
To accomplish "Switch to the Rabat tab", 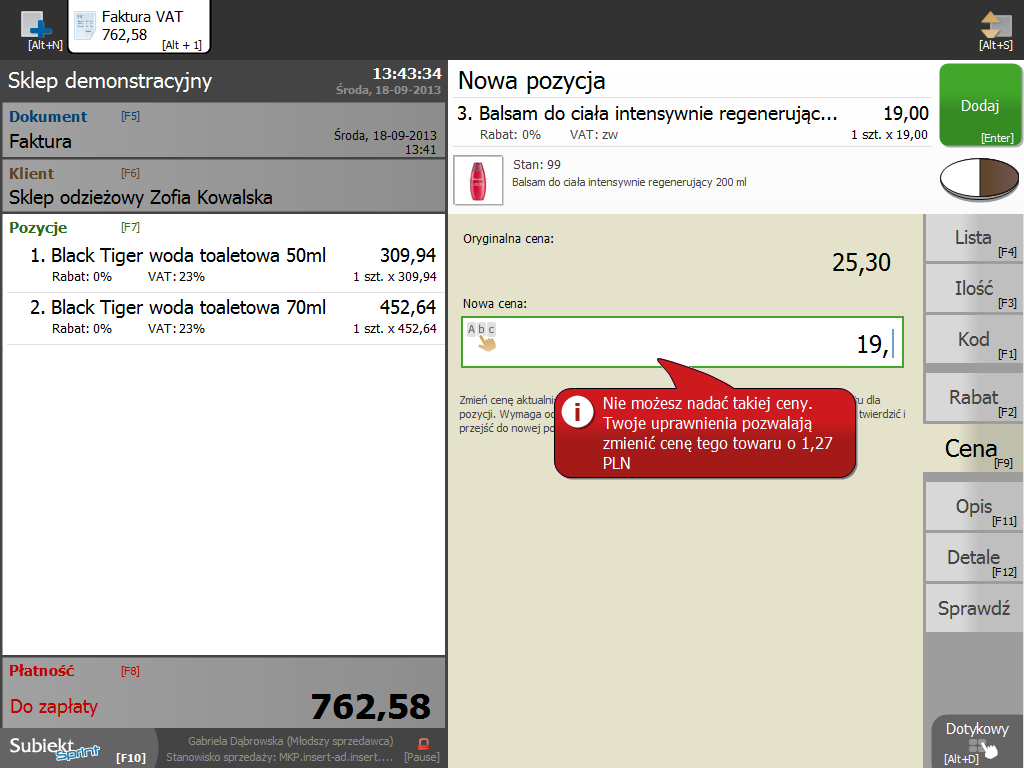I will (x=974, y=397).
